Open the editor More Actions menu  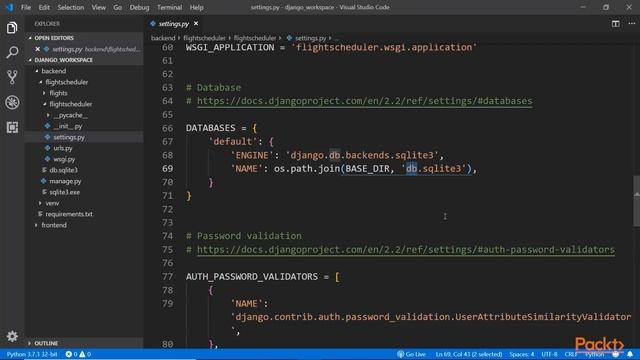click(x=631, y=24)
